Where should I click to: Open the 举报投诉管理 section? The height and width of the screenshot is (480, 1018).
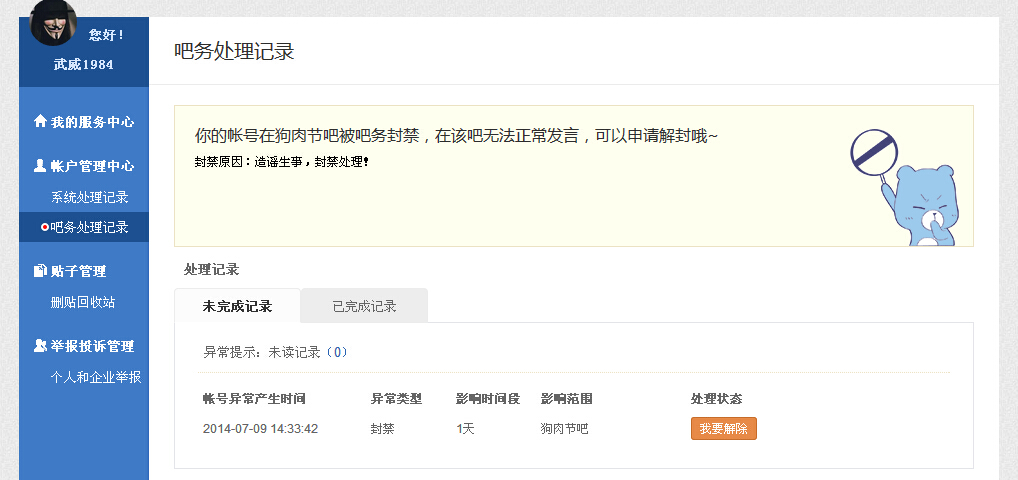[x=92, y=346]
